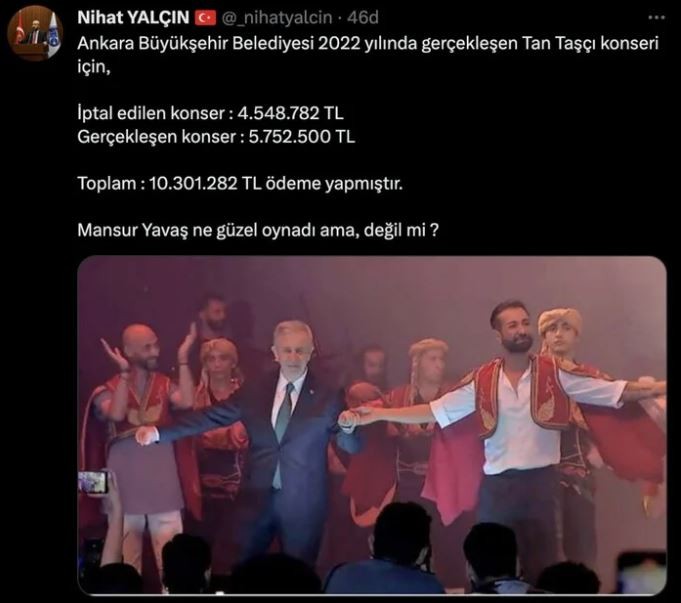Click the Toplam 10.301.282 TL line
Image resolution: width=681 pixels, height=603 pixels.
coord(240,184)
